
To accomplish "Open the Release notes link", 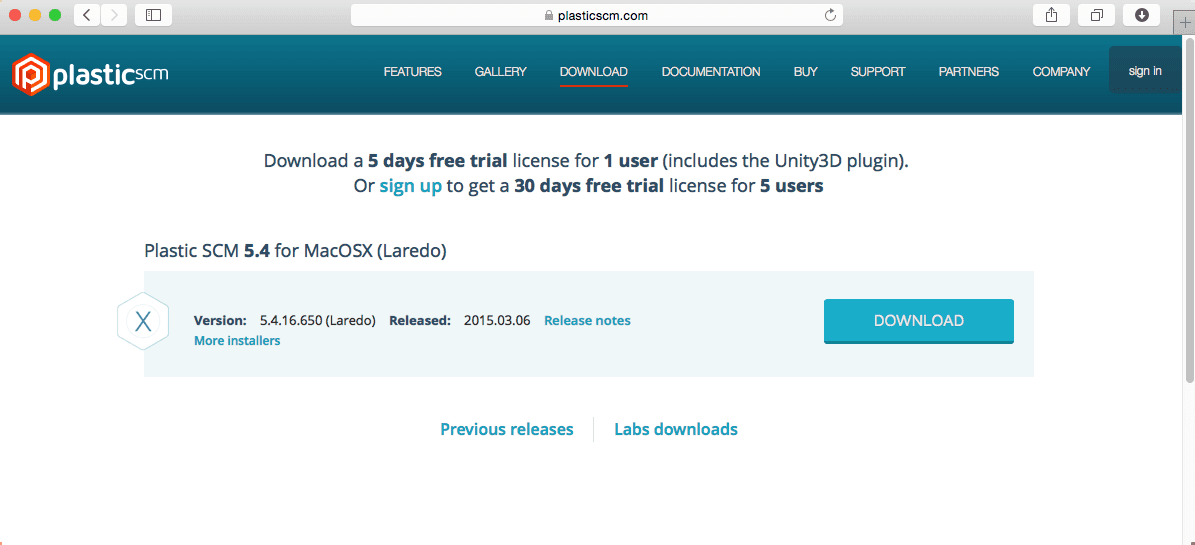I will 588,320.
